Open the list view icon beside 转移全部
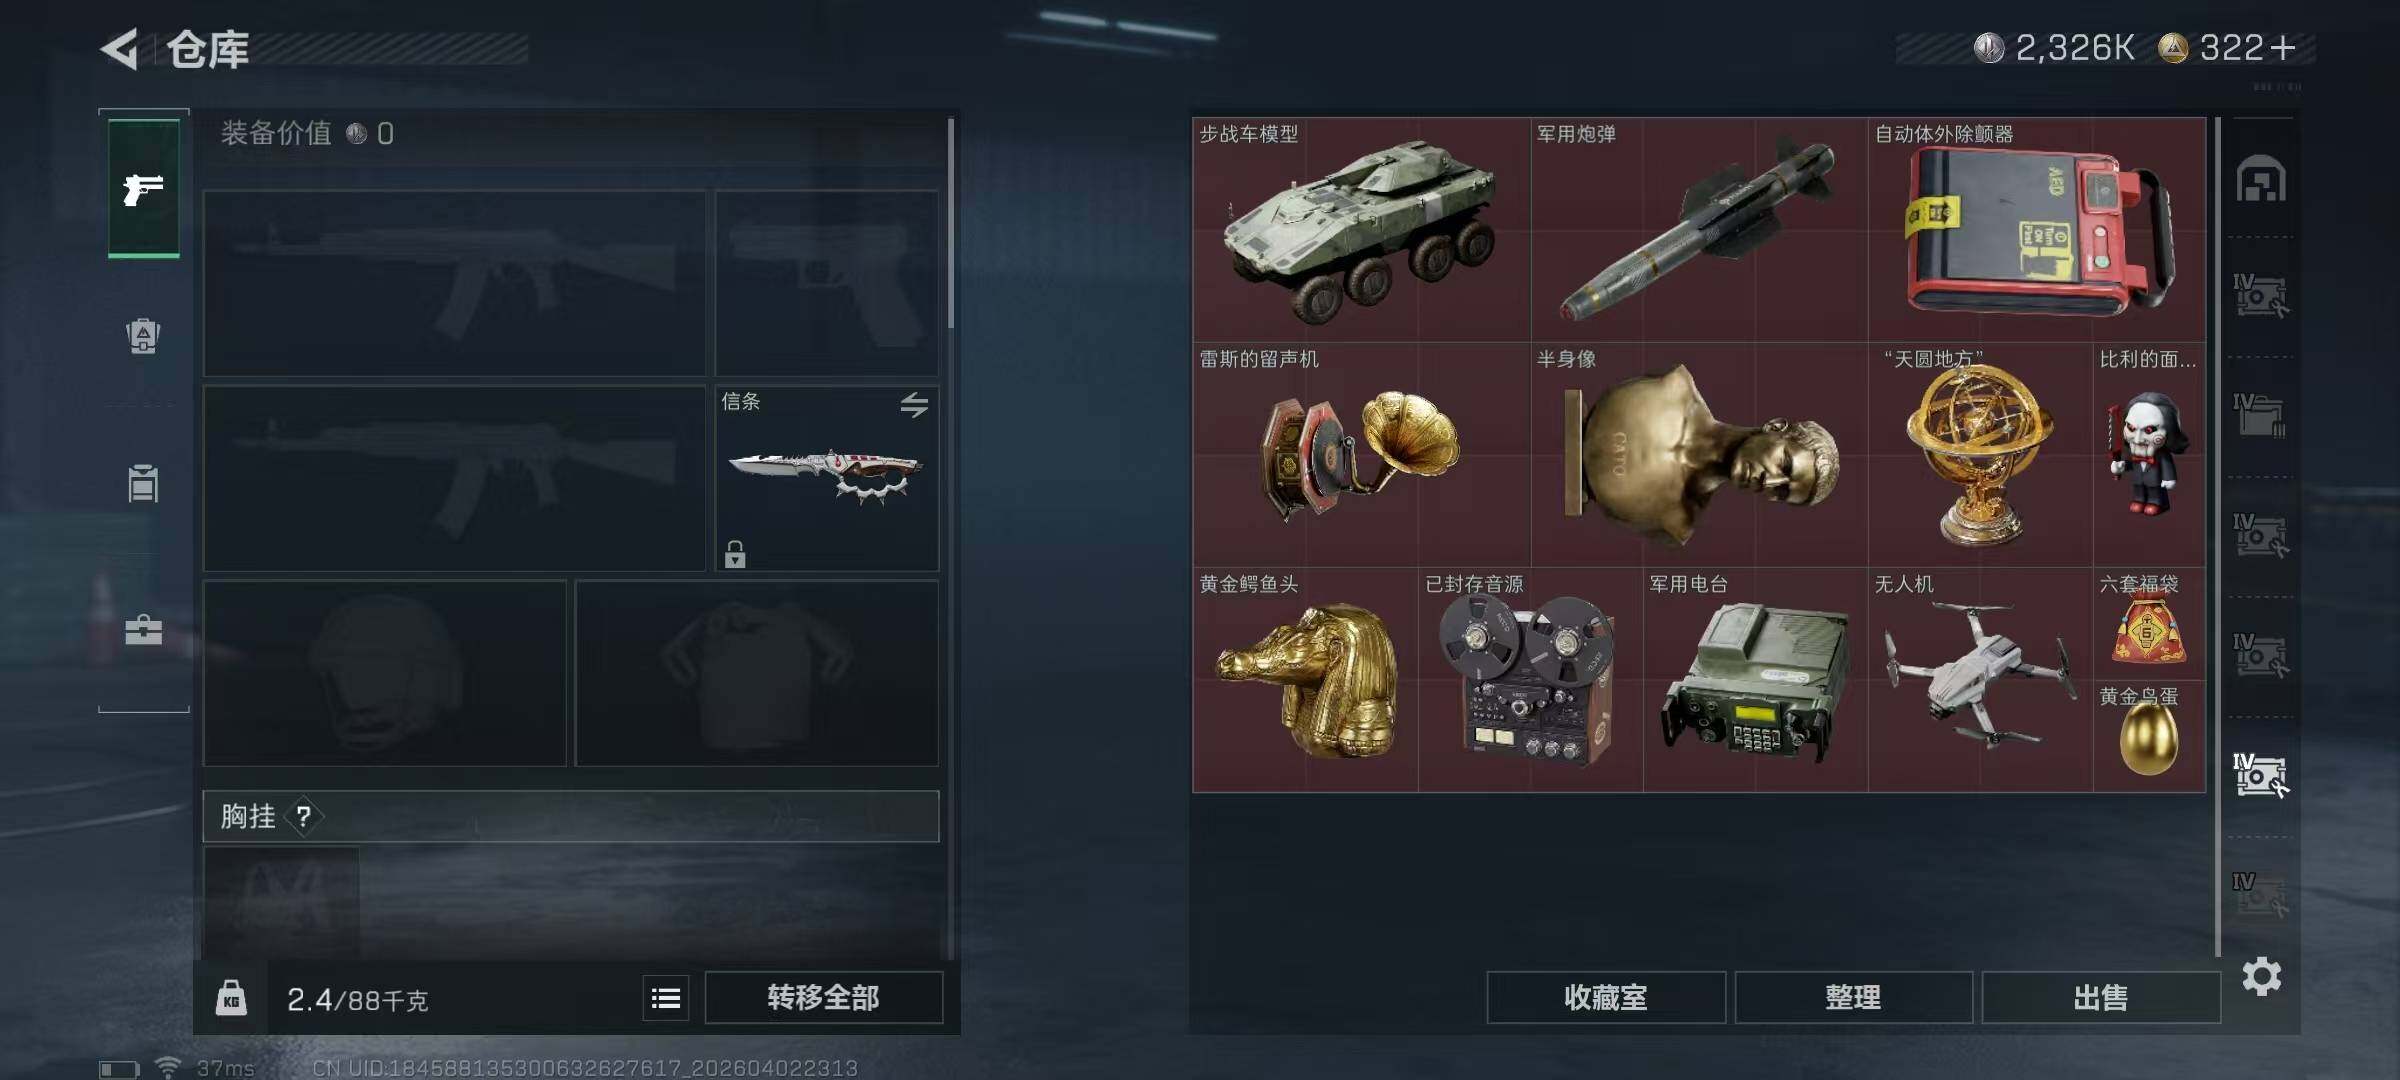The height and width of the screenshot is (1080, 2400). tap(666, 998)
